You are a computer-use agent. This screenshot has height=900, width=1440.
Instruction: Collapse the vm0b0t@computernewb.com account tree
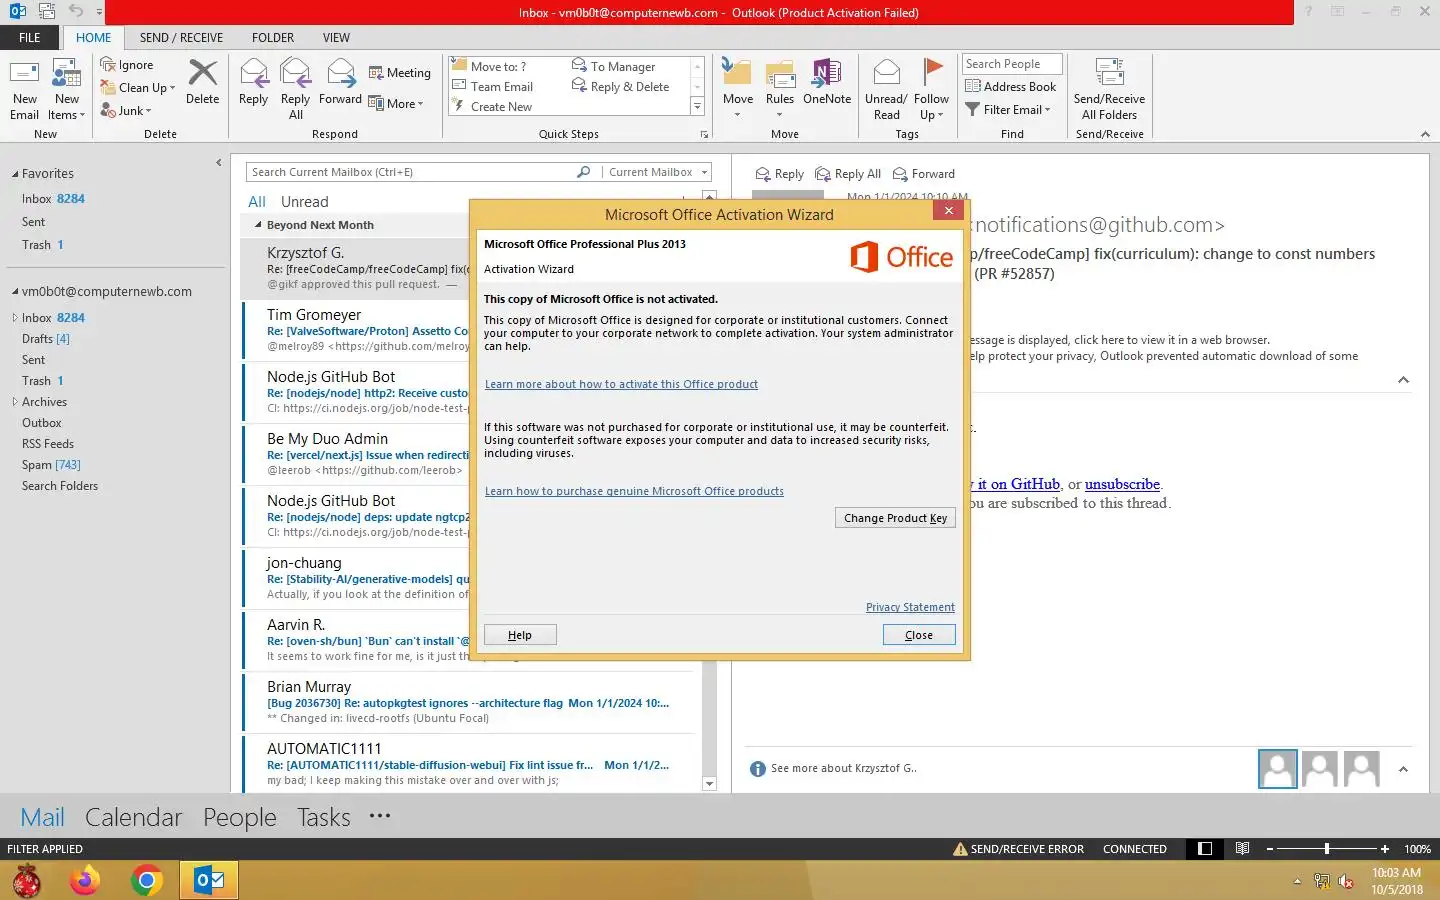(x=15, y=292)
